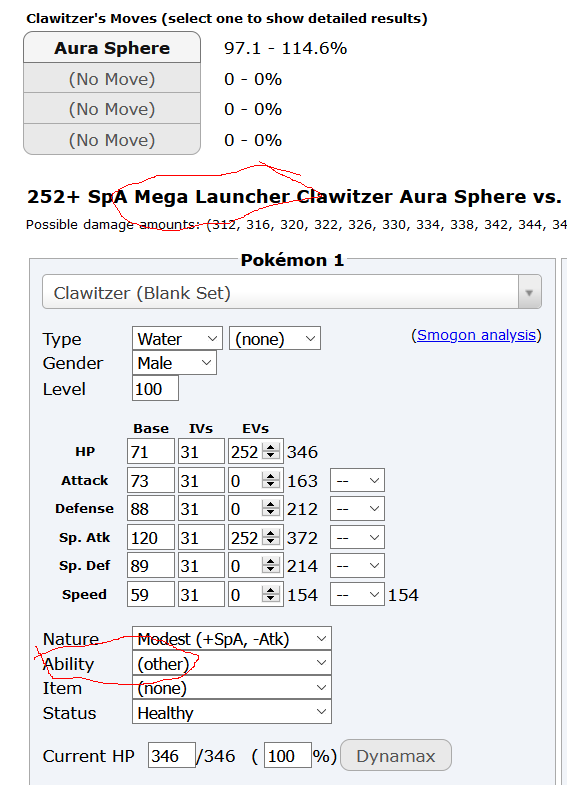Click the Possible damage amounts text
This screenshot has height=785, width=567.
pos(296,224)
